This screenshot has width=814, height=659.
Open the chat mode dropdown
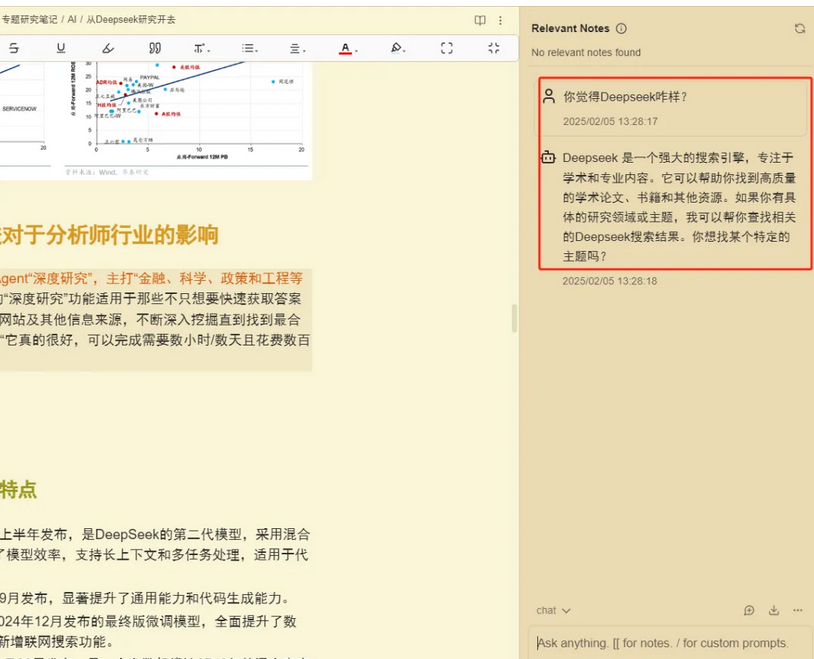[x=551, y=610]
